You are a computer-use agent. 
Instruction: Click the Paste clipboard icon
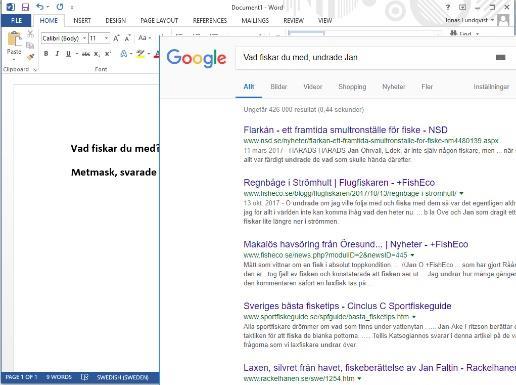(14, 39)
